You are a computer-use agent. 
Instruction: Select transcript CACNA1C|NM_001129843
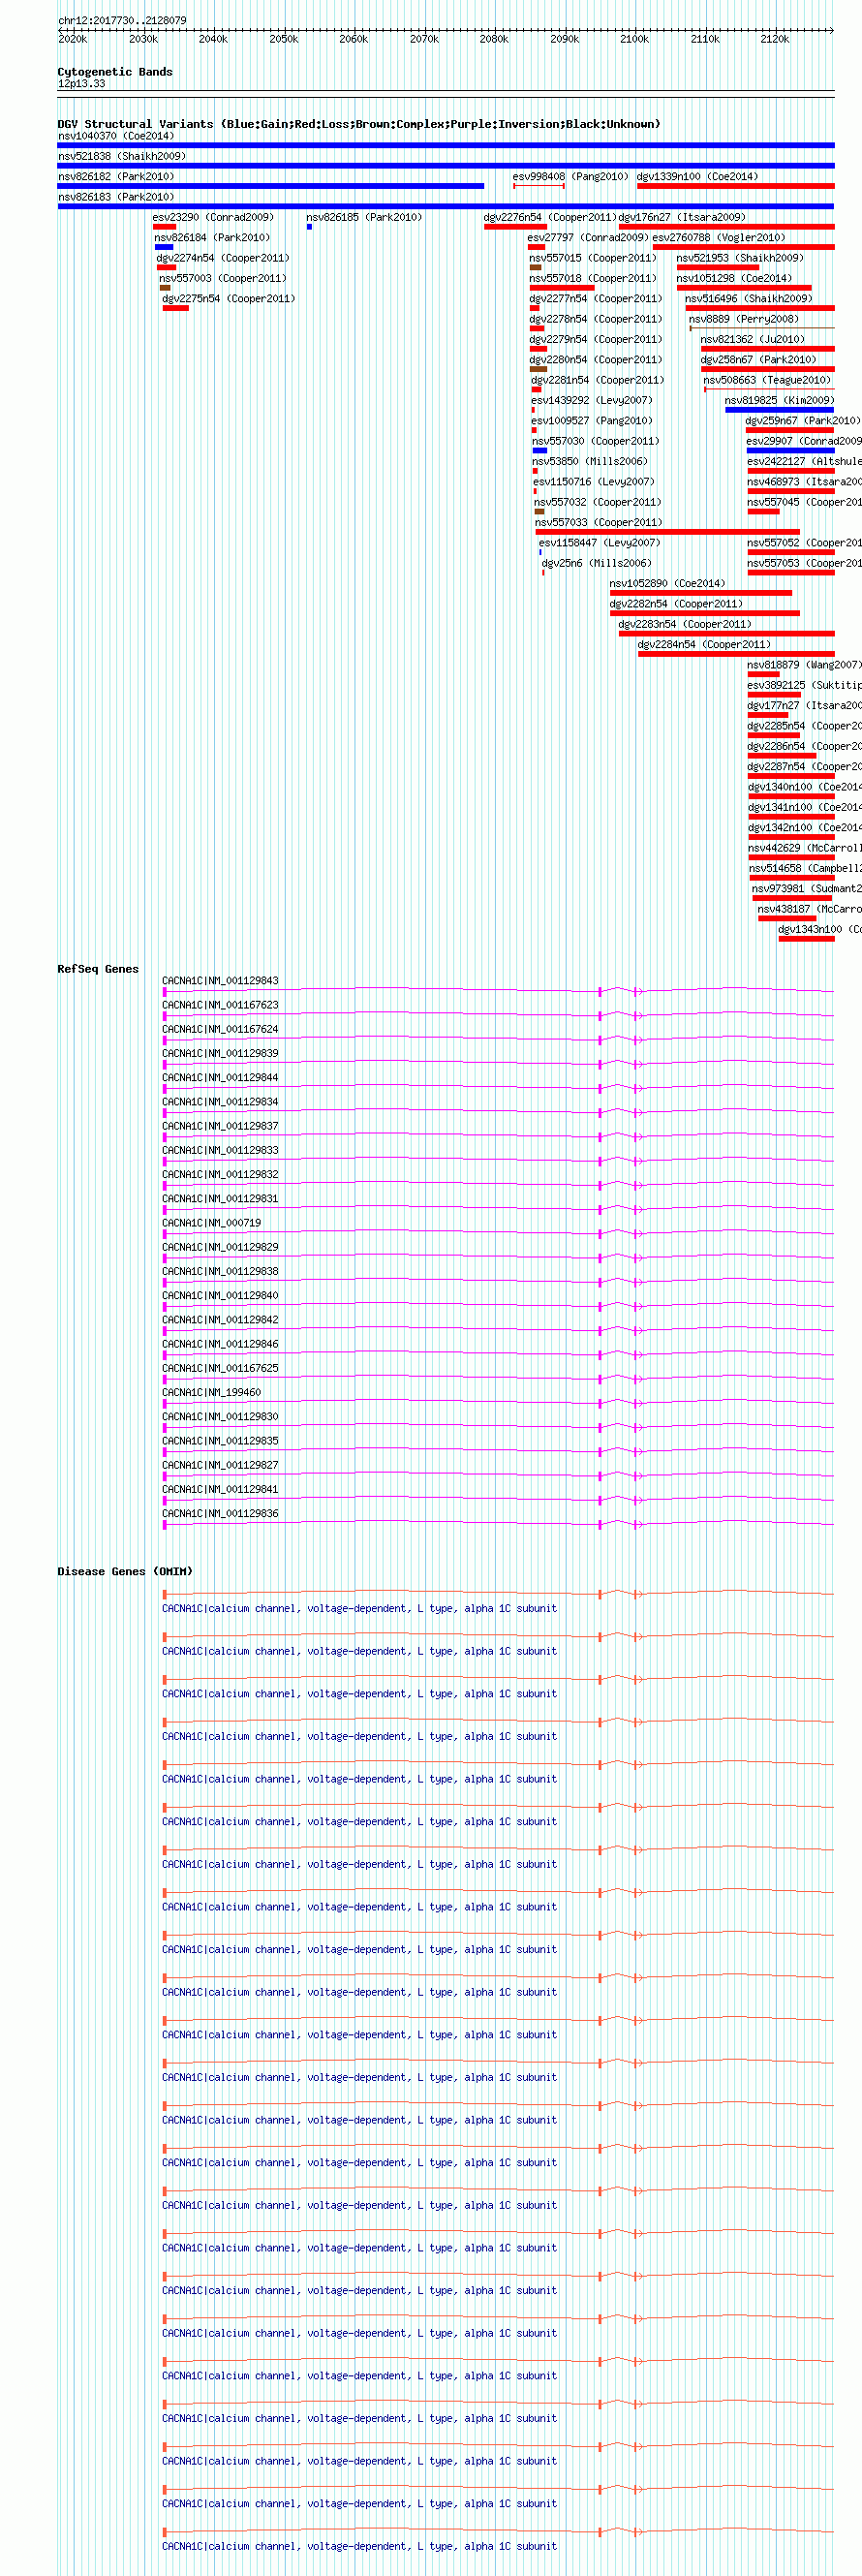coord(221,981)
